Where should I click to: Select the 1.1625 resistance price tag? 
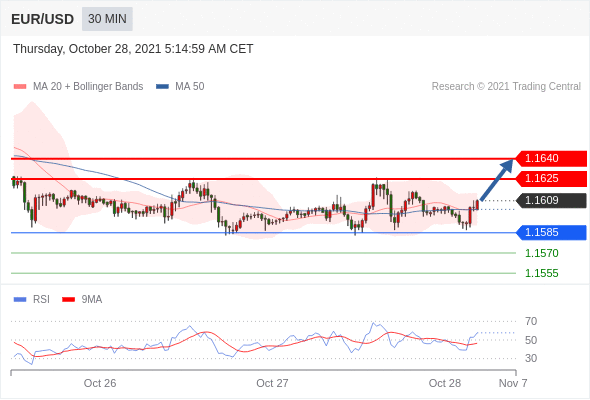551,178
